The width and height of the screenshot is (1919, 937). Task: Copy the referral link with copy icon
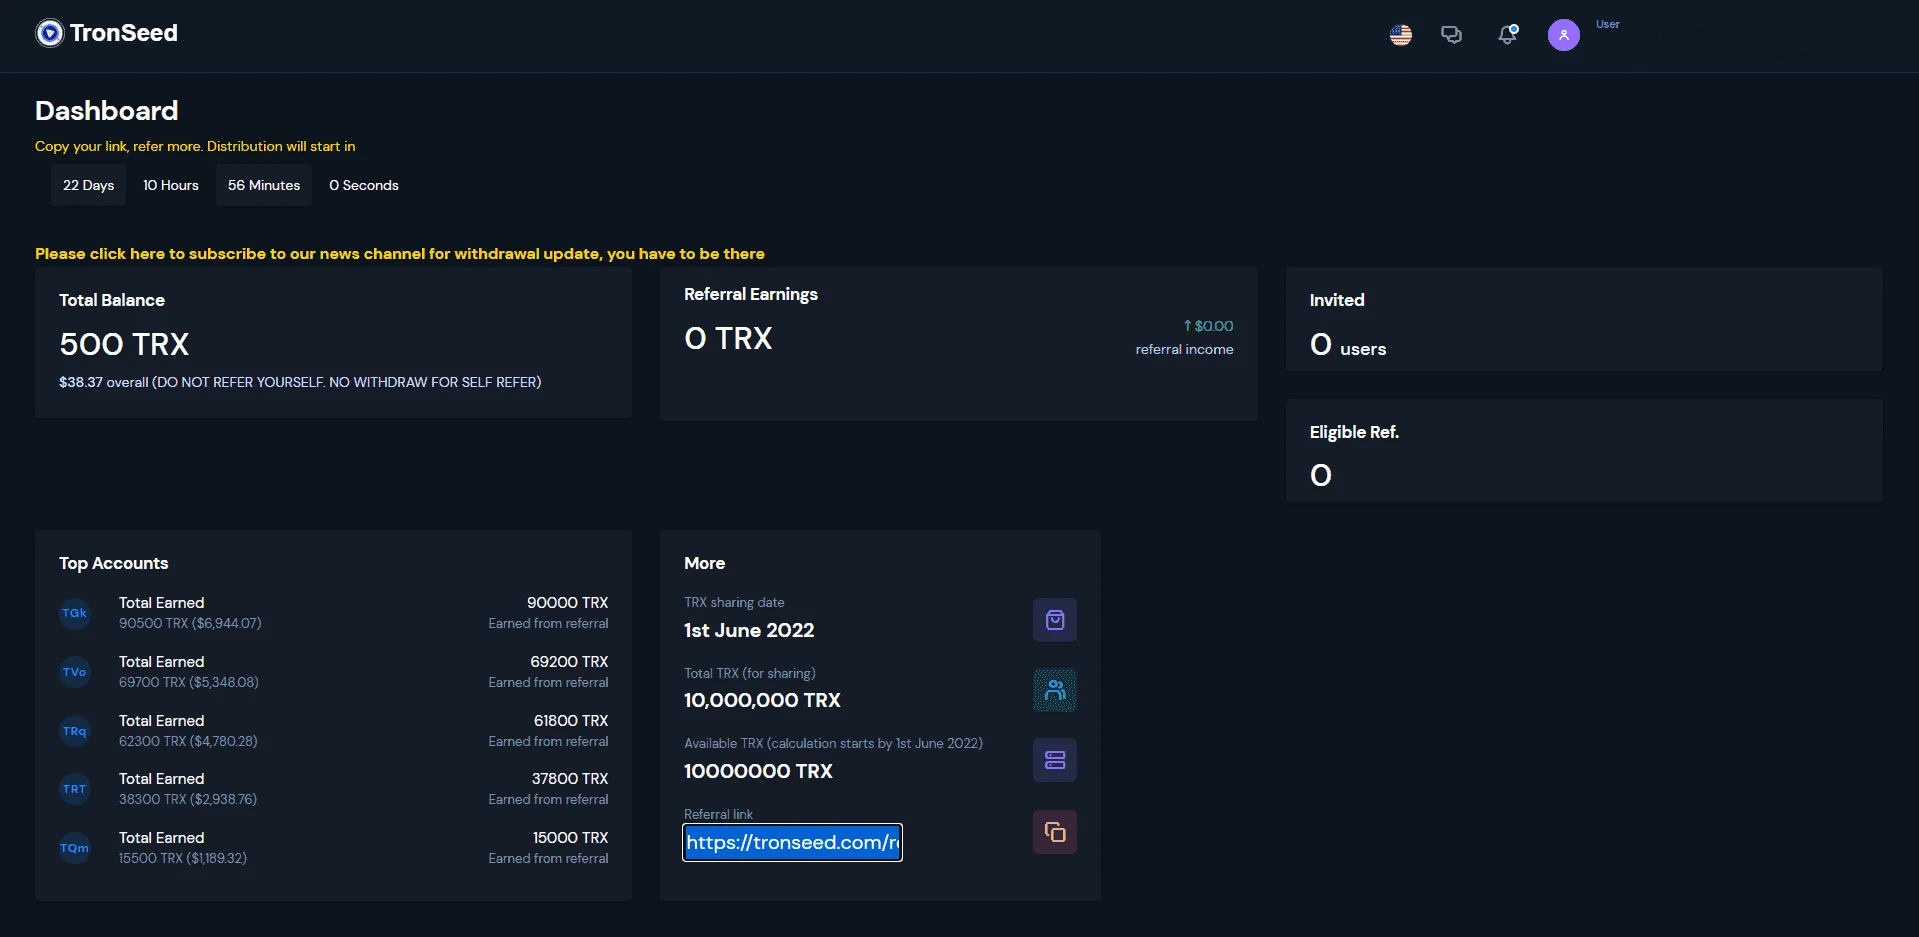1055,832
